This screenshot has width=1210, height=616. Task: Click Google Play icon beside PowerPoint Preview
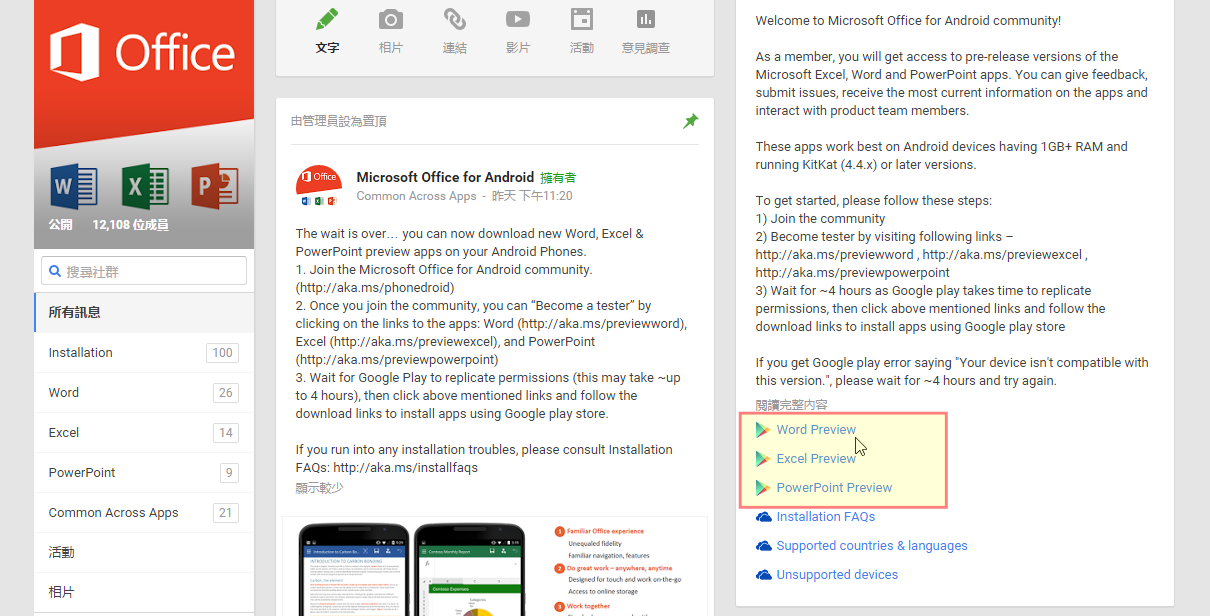coord(763,488)
